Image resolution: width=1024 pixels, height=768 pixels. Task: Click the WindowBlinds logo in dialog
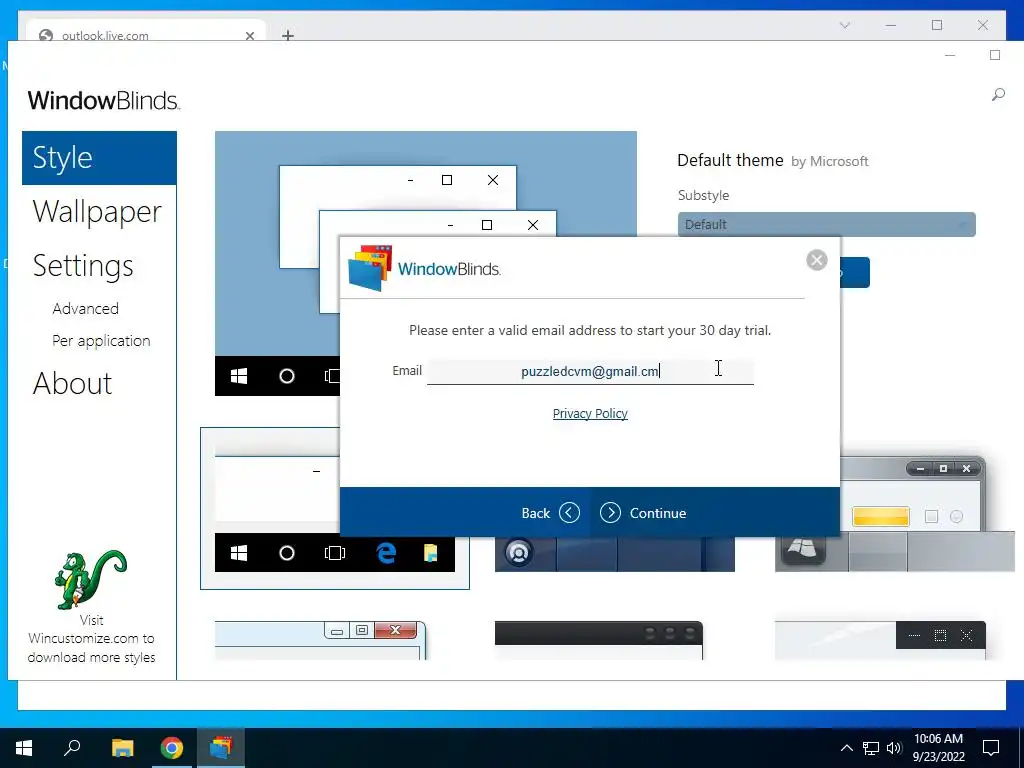[424, 268]
